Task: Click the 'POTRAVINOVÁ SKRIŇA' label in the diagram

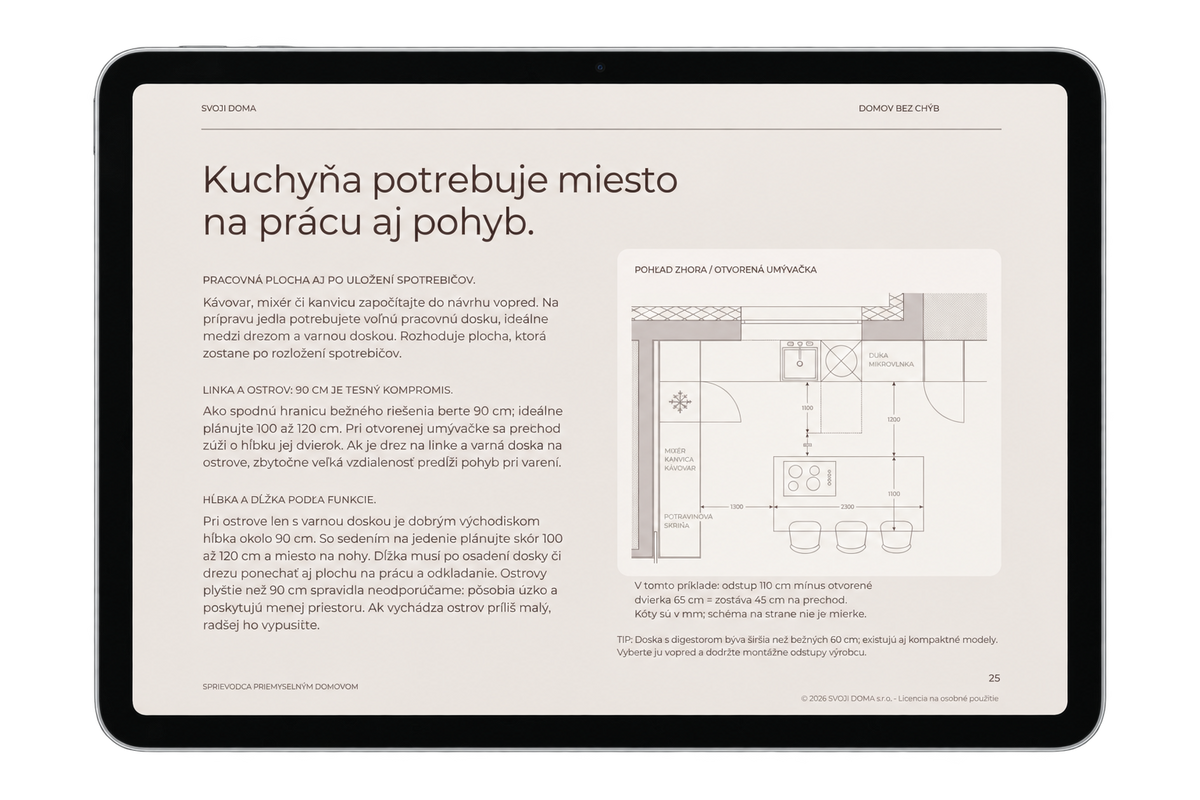Action: click(x=688, y=521)
